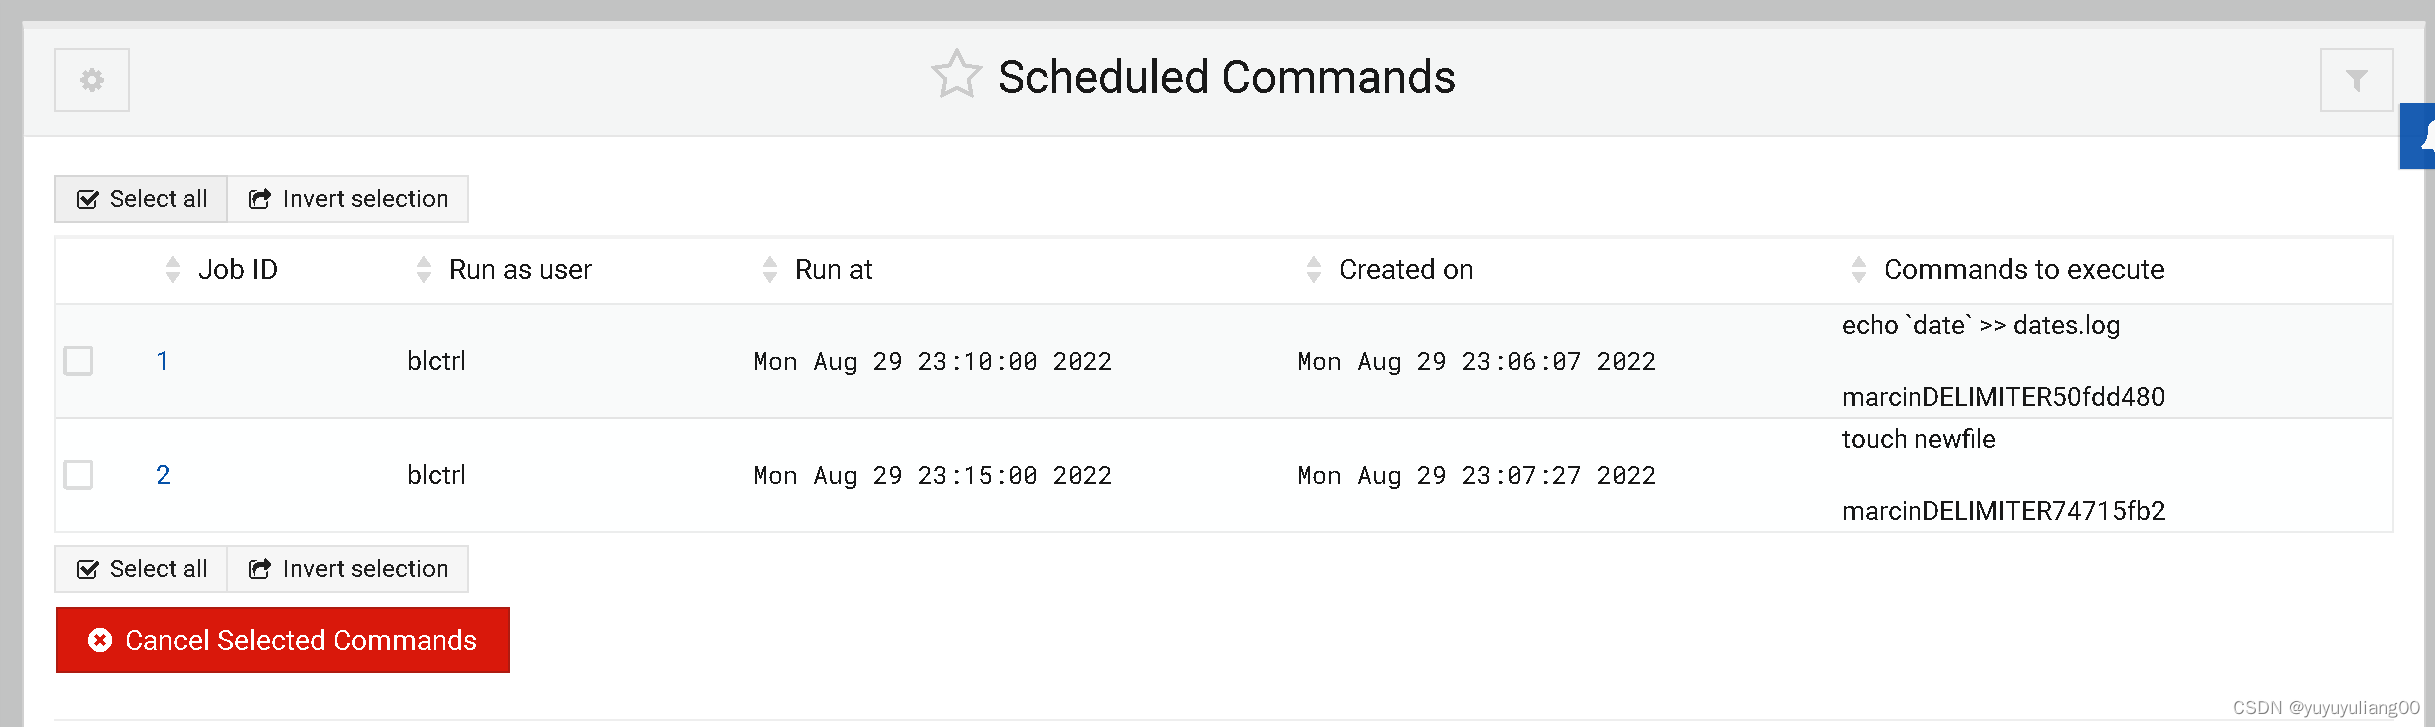This screenshot has height=727, width=2435.
Task: Sort jobs by the Run as user column
Action: (x=424, y=269)
